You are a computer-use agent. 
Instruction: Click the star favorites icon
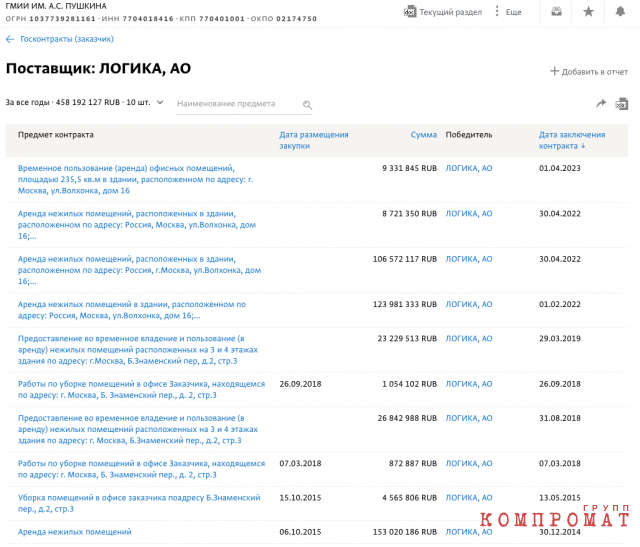point(588,11)
